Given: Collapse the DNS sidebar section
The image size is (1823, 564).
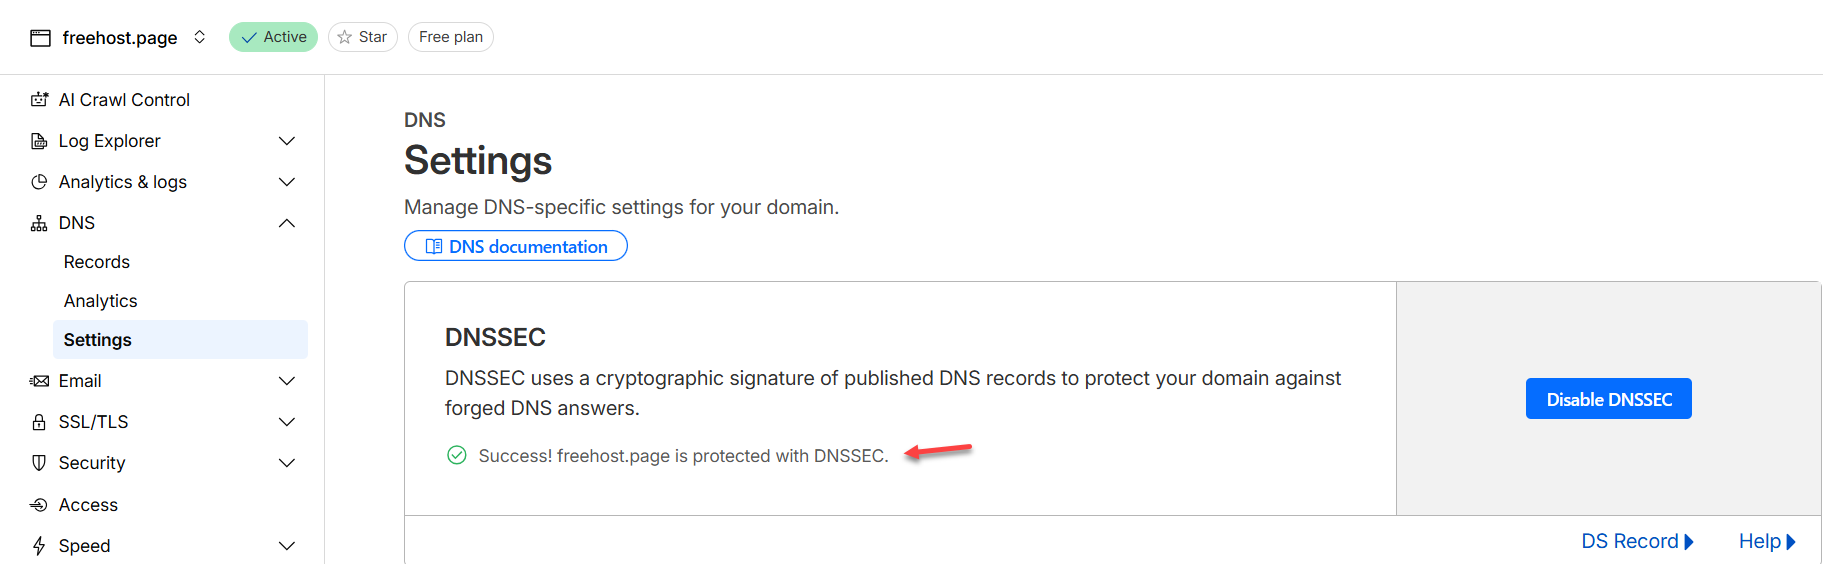Looking at the screenshot, I should coord(287,223).
